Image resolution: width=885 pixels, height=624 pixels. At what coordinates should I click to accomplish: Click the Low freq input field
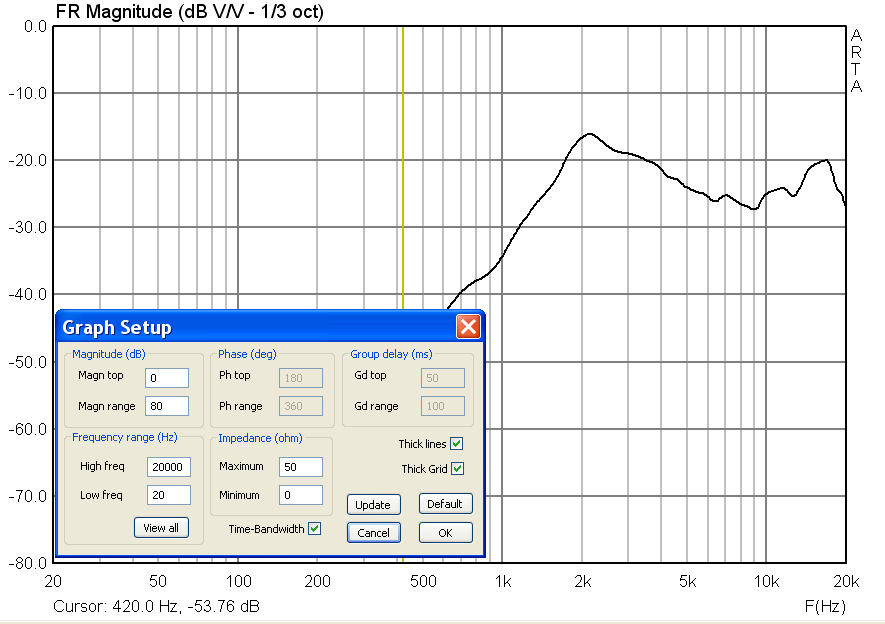(x=169, y=495)
